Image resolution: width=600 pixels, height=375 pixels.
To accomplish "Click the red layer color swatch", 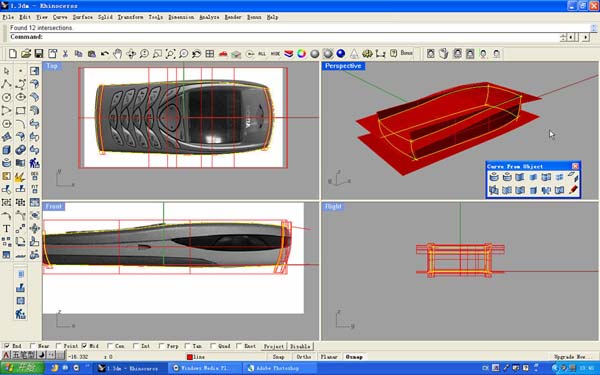I will (189, 357).
